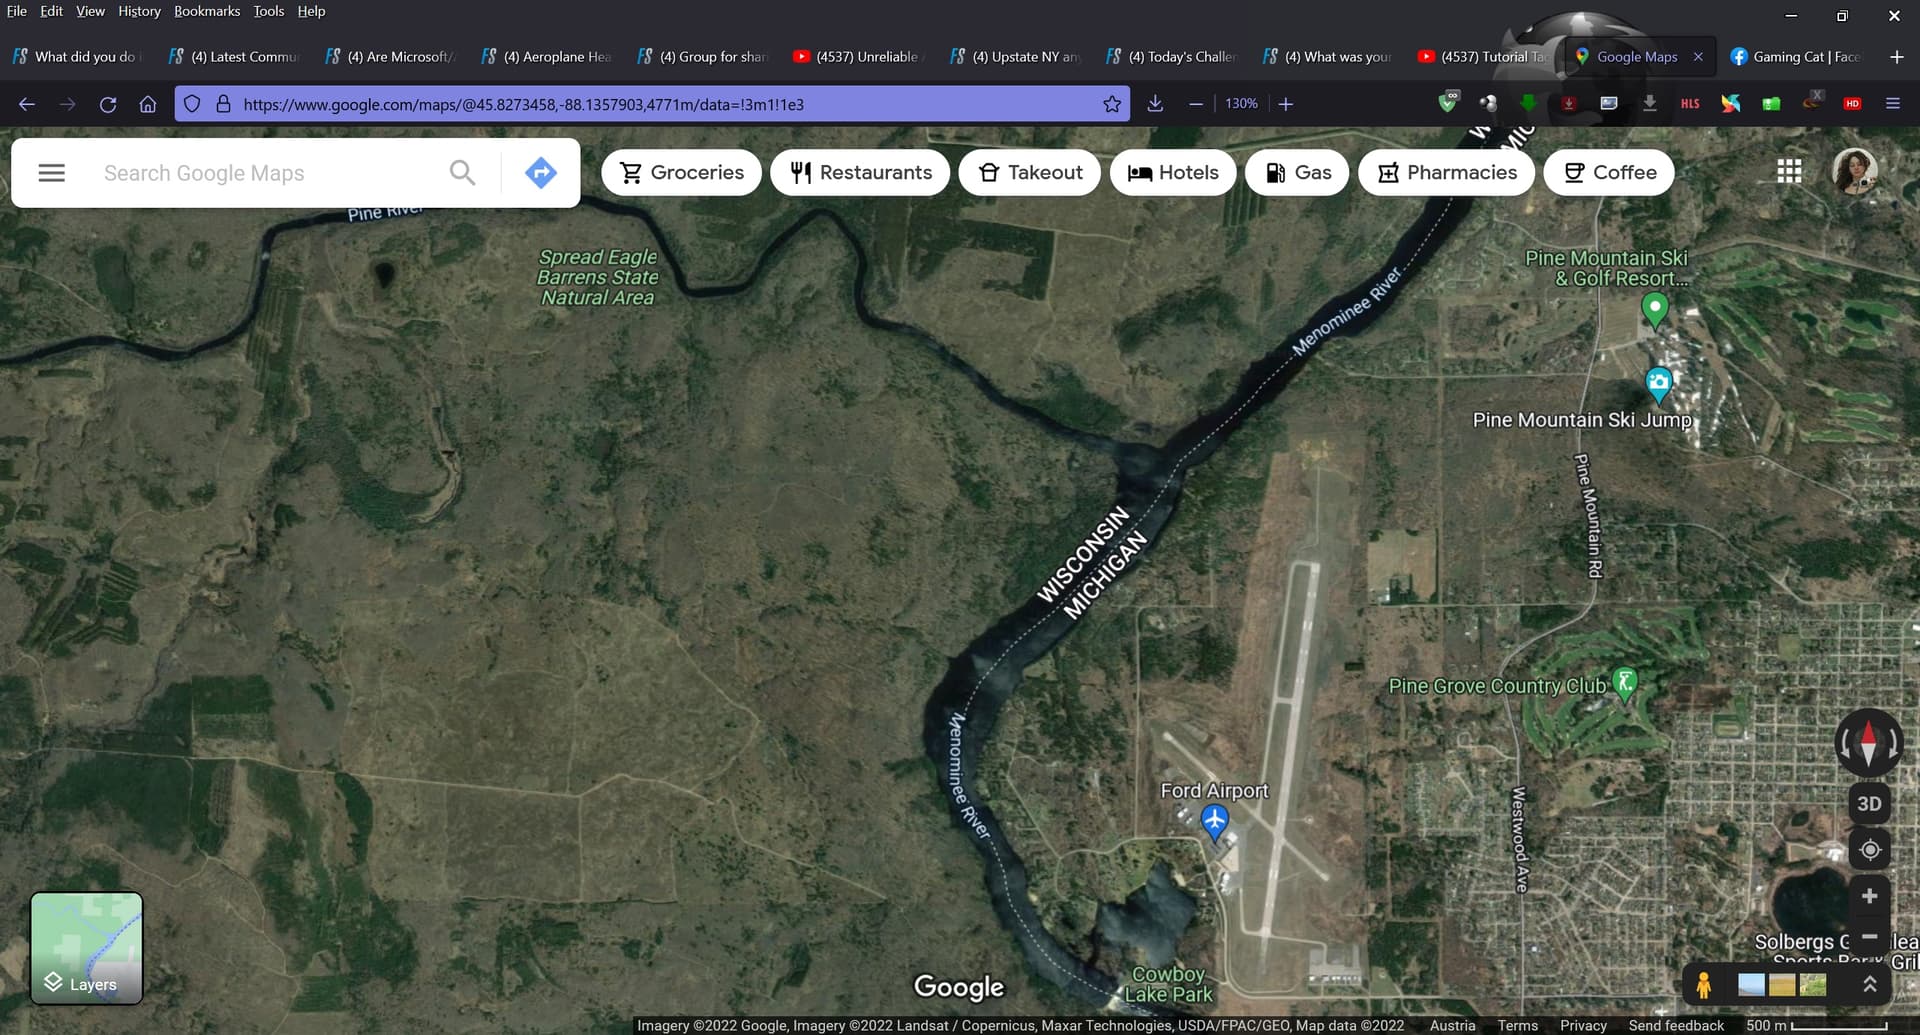Click the Send feedback link
1920x1035 pixels.
click(x=1675, y=1025)
